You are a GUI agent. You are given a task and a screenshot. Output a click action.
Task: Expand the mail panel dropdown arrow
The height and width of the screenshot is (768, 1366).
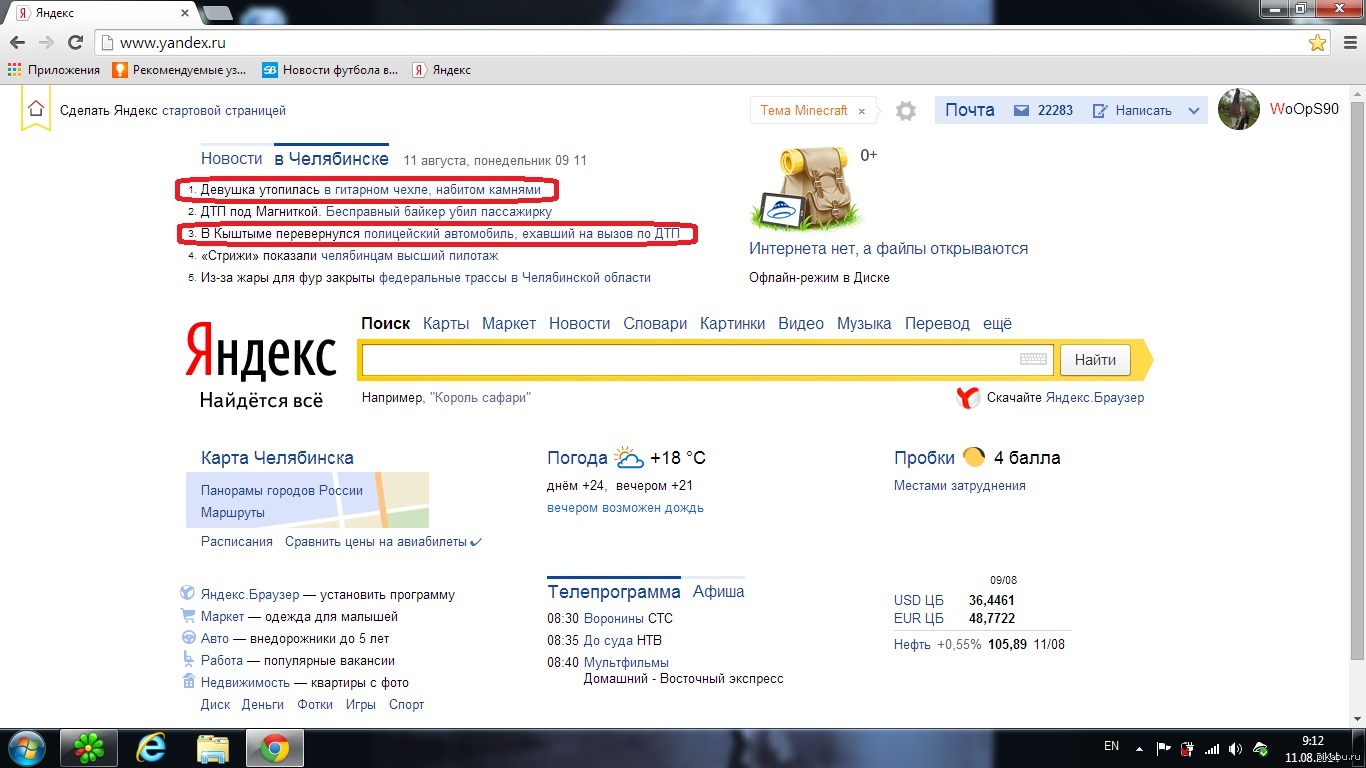click(x=1194, y=111)
